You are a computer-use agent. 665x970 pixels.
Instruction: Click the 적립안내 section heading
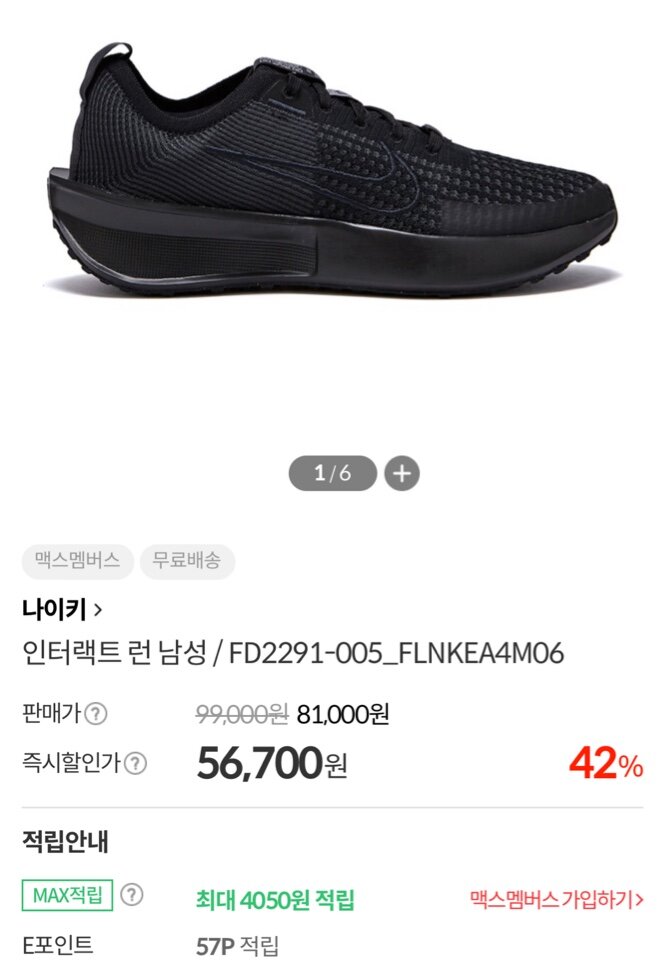[66, 842]
